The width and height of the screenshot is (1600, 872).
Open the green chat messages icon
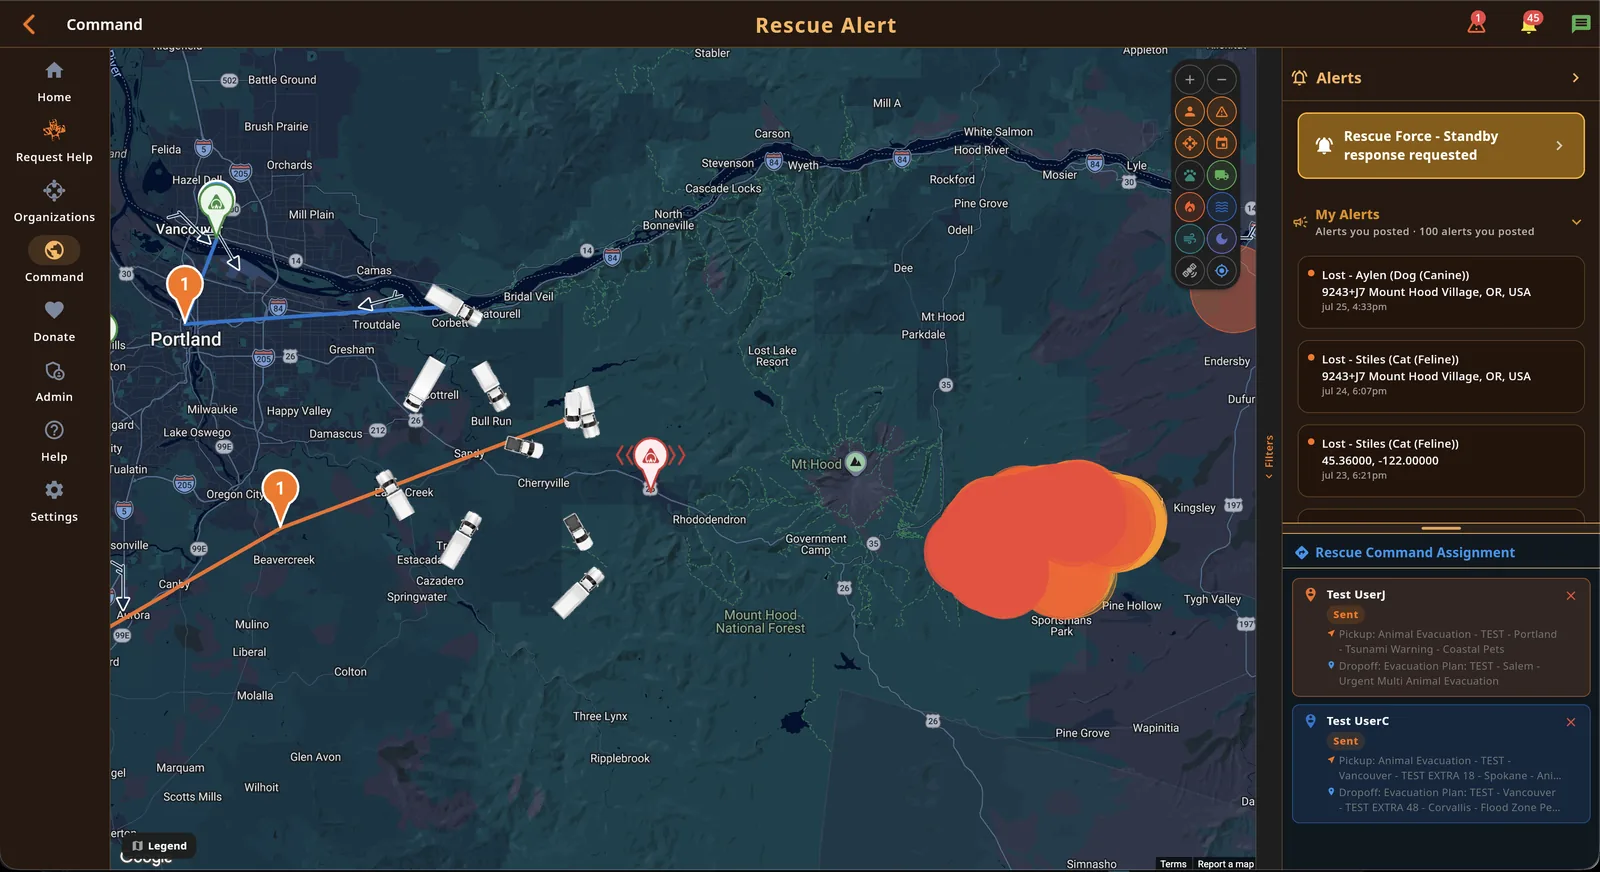point(1580,24)
